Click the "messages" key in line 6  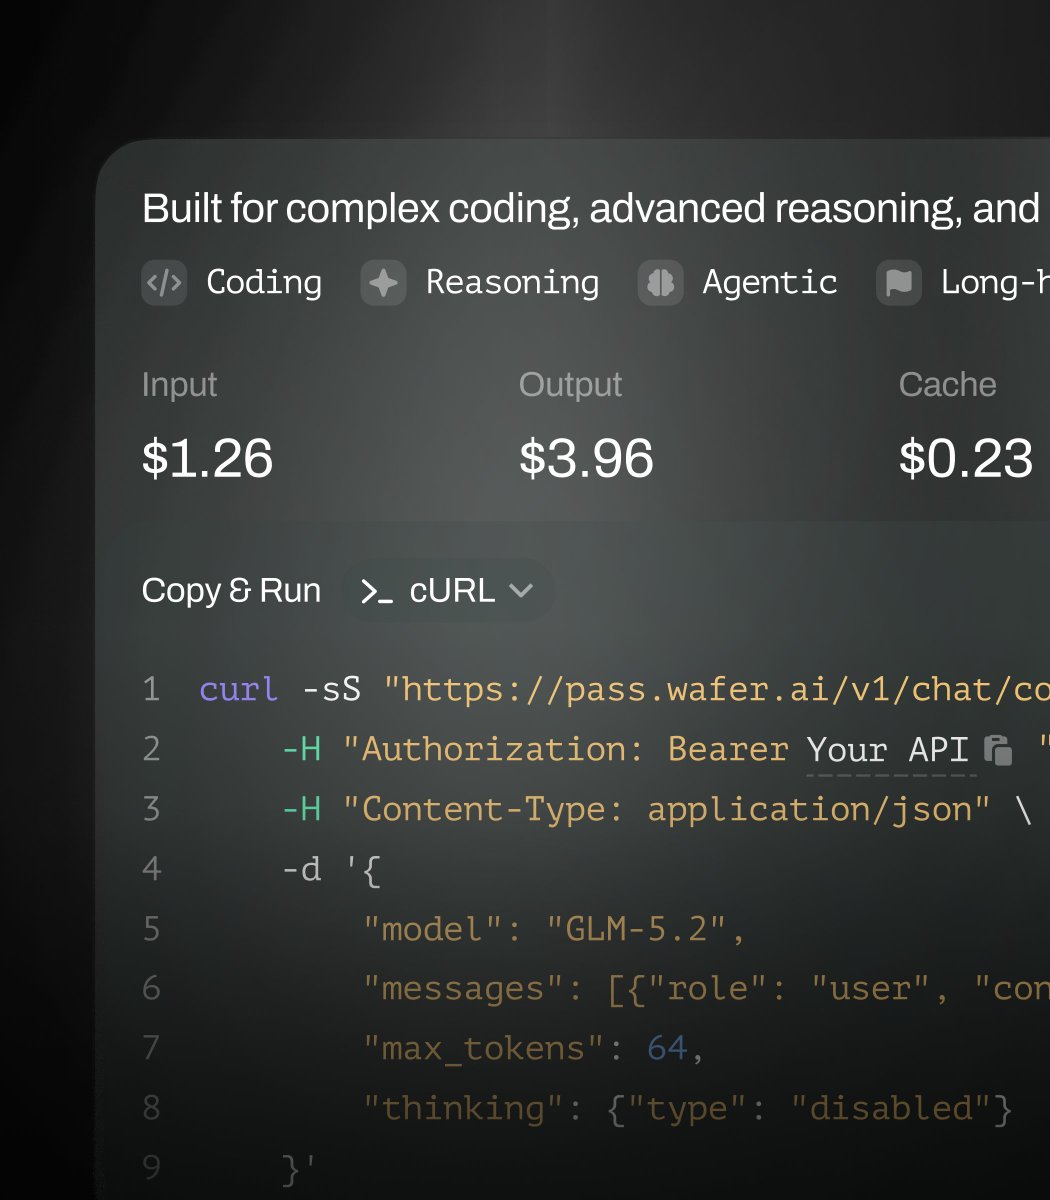[465, 989]
